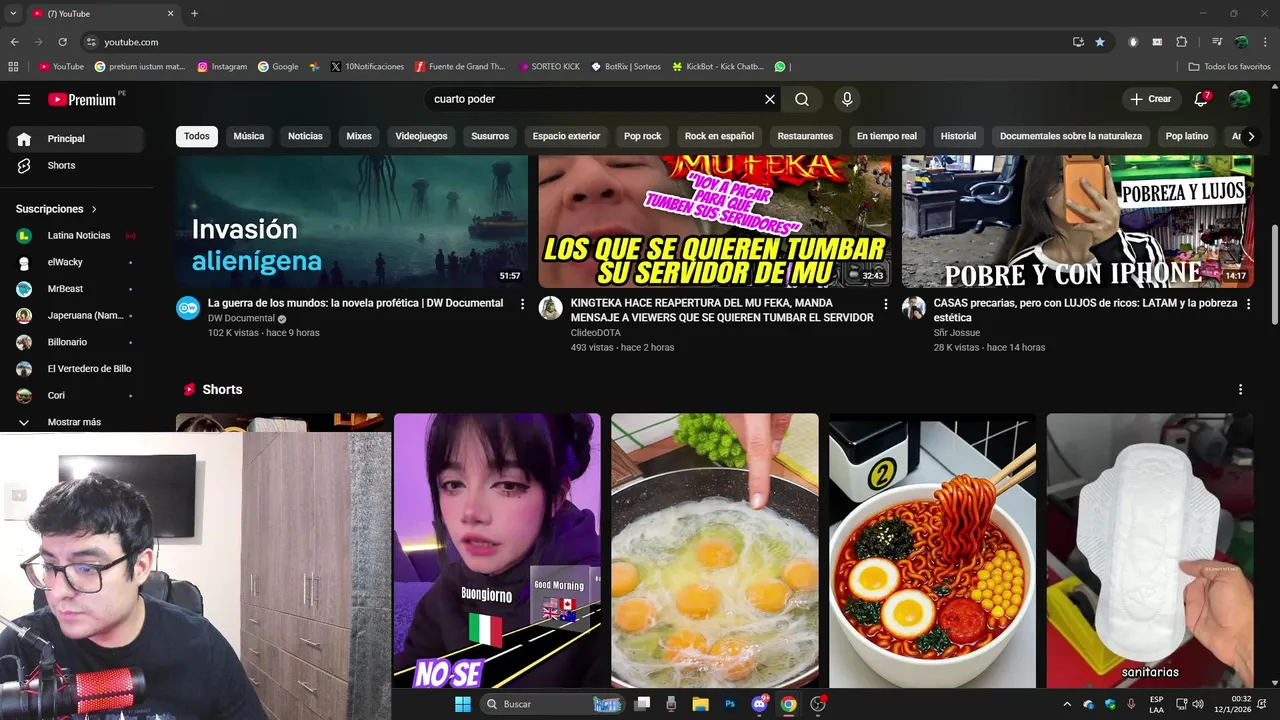Open Shorts section options menu

[x=1240, y=389]
